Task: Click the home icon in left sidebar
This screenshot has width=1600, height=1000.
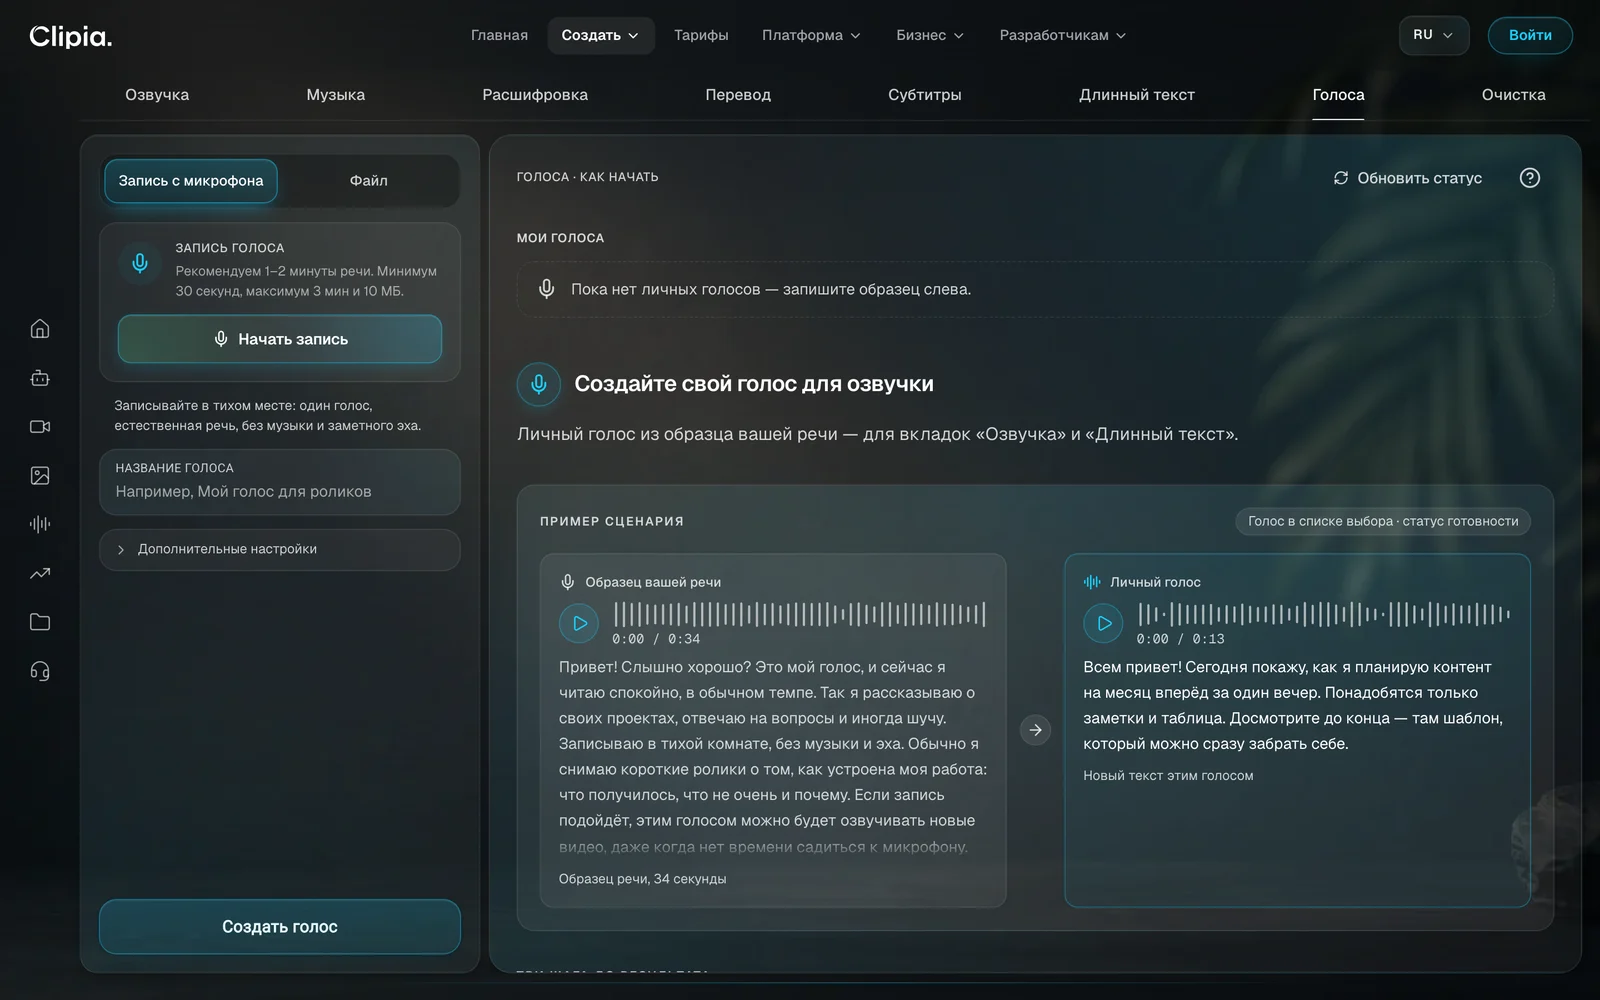Action: point(40,329)
